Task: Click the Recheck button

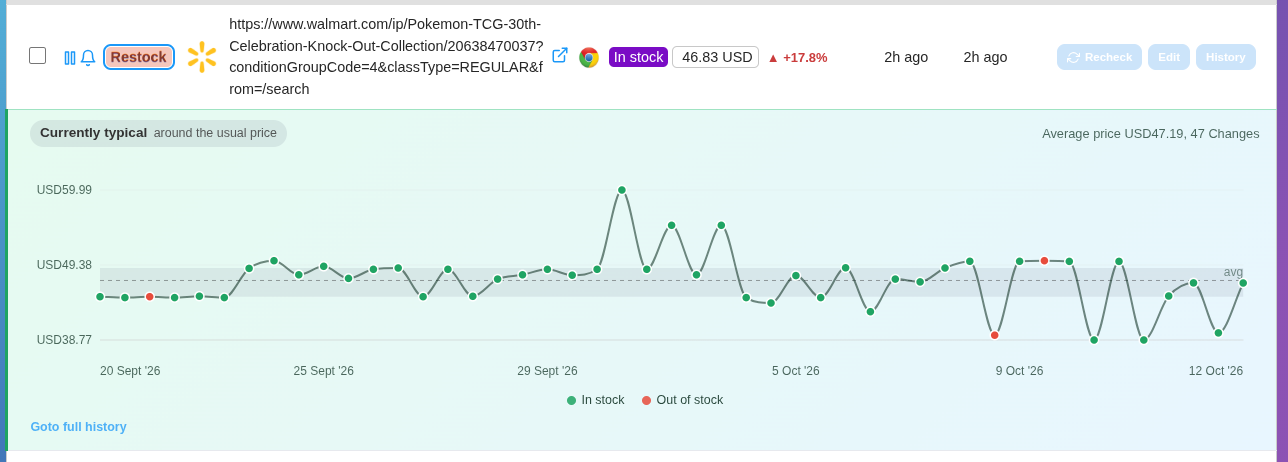Action: click(x=1099, y=57)
